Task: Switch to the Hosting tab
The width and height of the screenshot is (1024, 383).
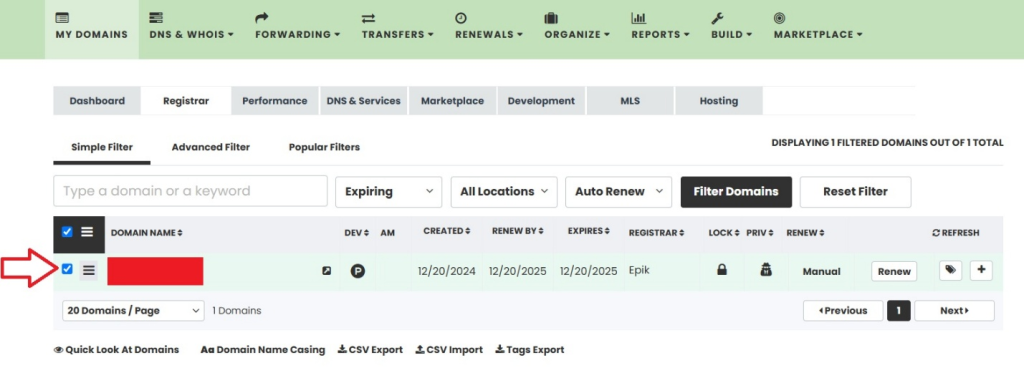Action: pyautogui.click(x=719, y=101)
